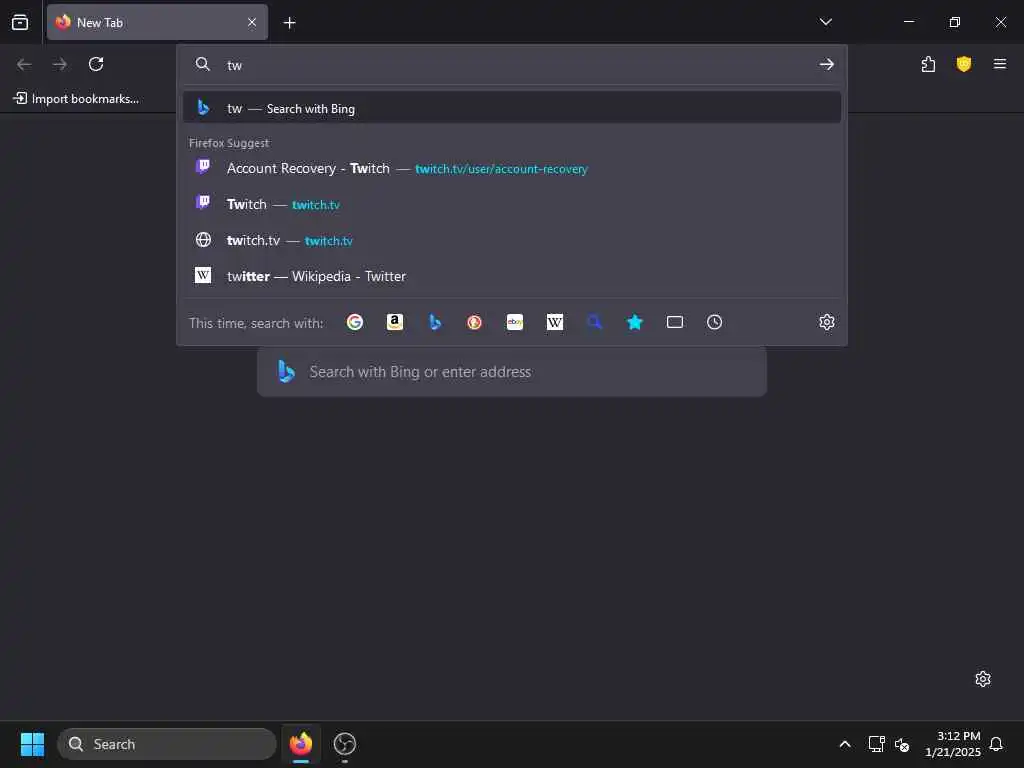Search bookmarks using the star icon
This screenshot has width=1024, height=768.
click(x=635, y=322)
